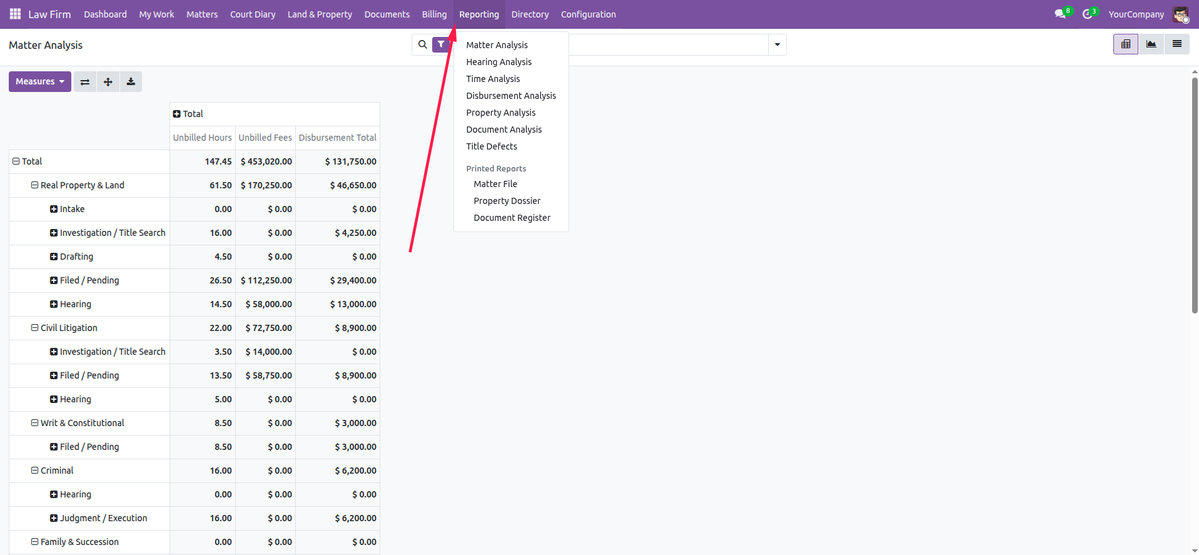Click the $ 170,250.00 unbilled fees cell
1199x555 pixels.
pos(265,185)
